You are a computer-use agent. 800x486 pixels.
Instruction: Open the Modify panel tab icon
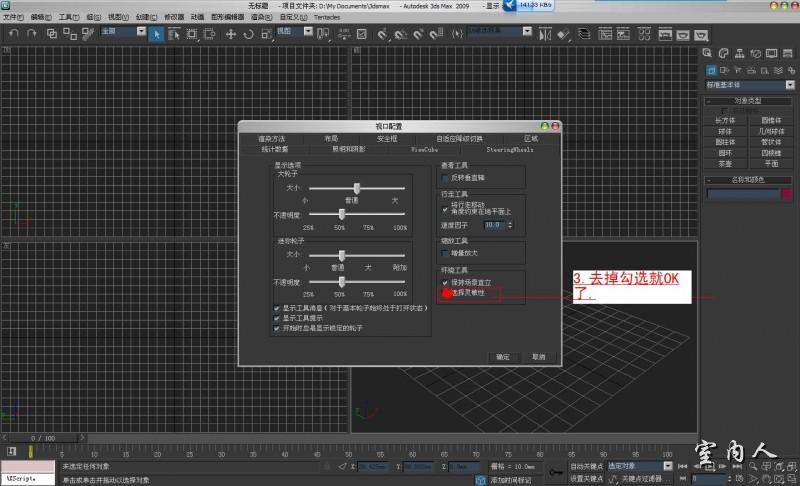(x=724, y=53)
